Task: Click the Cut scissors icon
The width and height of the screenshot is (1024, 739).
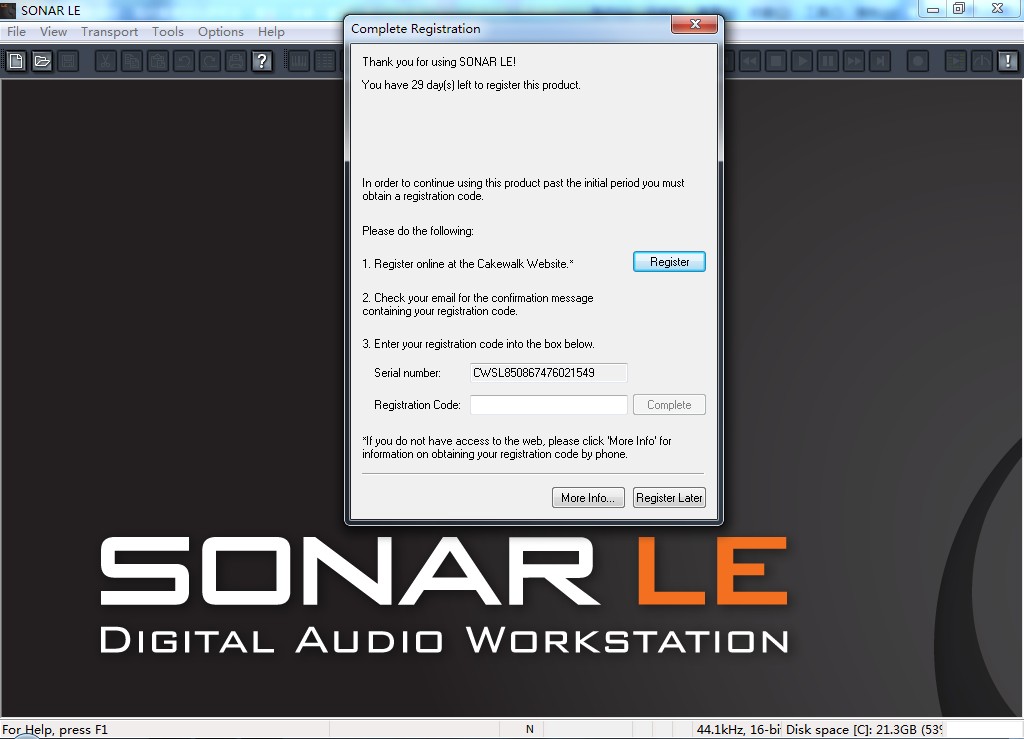Action: tap(105, 61)
